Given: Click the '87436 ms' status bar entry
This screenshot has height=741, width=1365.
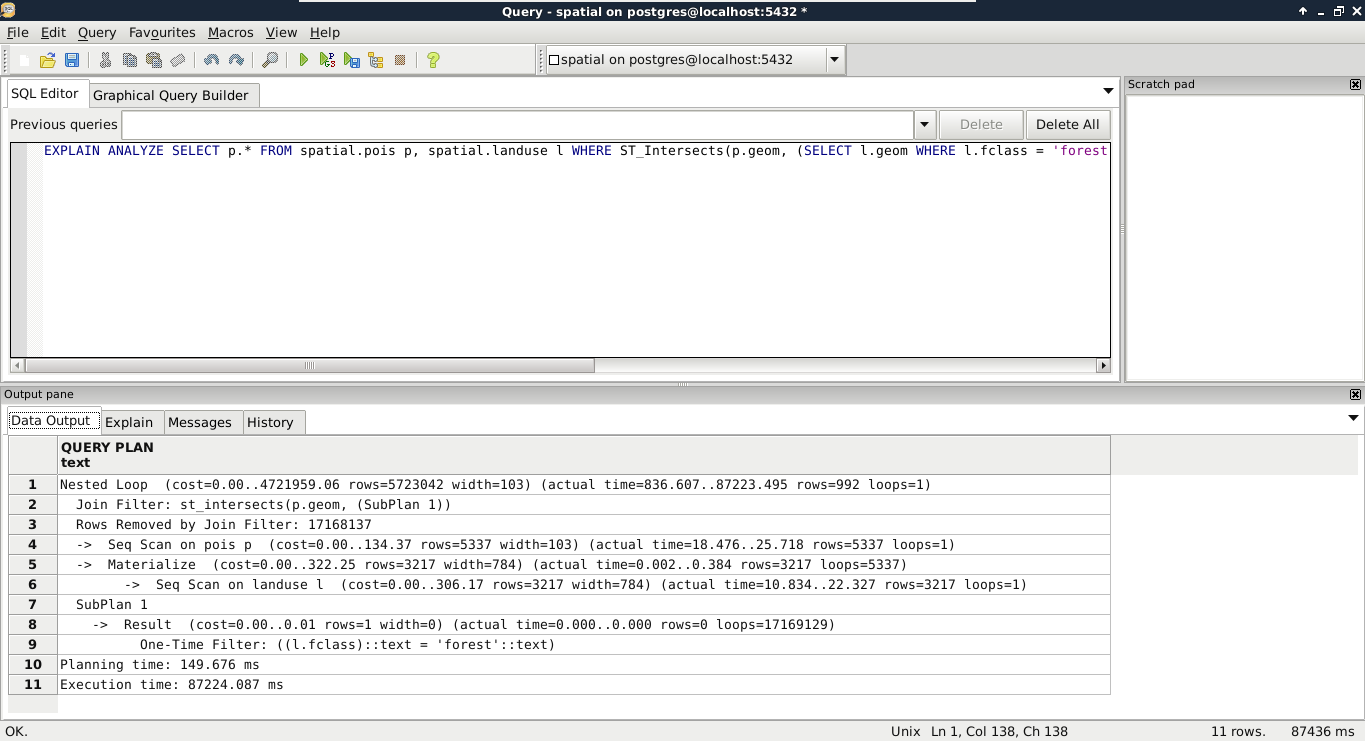Looking at the screenshot, I should coord(1322,731).
